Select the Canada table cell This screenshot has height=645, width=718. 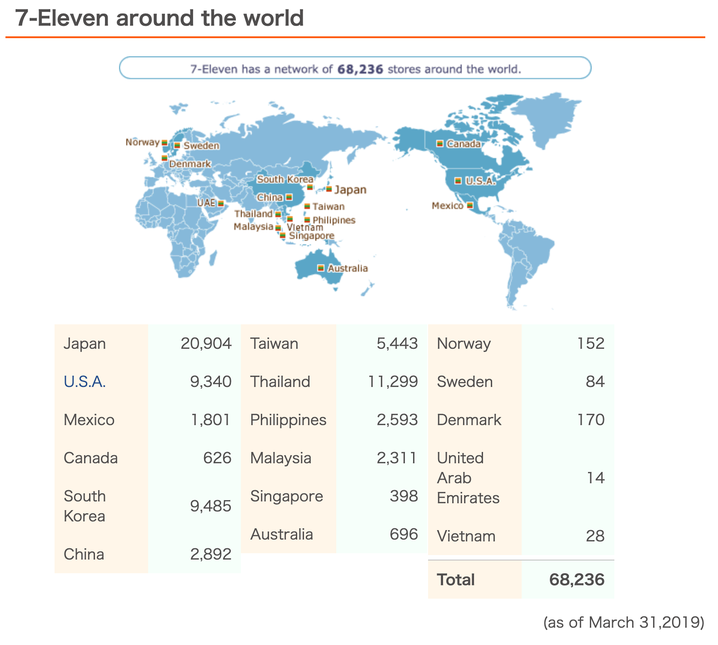(x=101, y=458)
